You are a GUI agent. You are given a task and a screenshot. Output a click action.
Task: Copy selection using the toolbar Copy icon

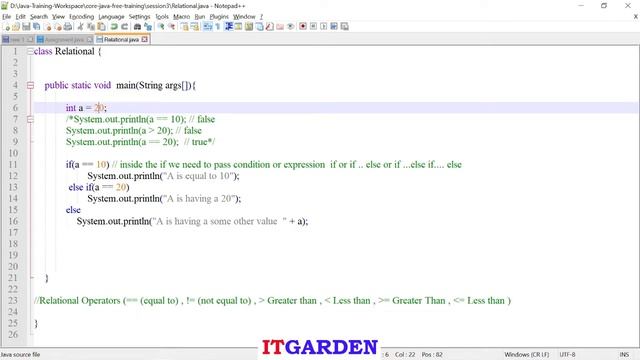pos(91,27)
